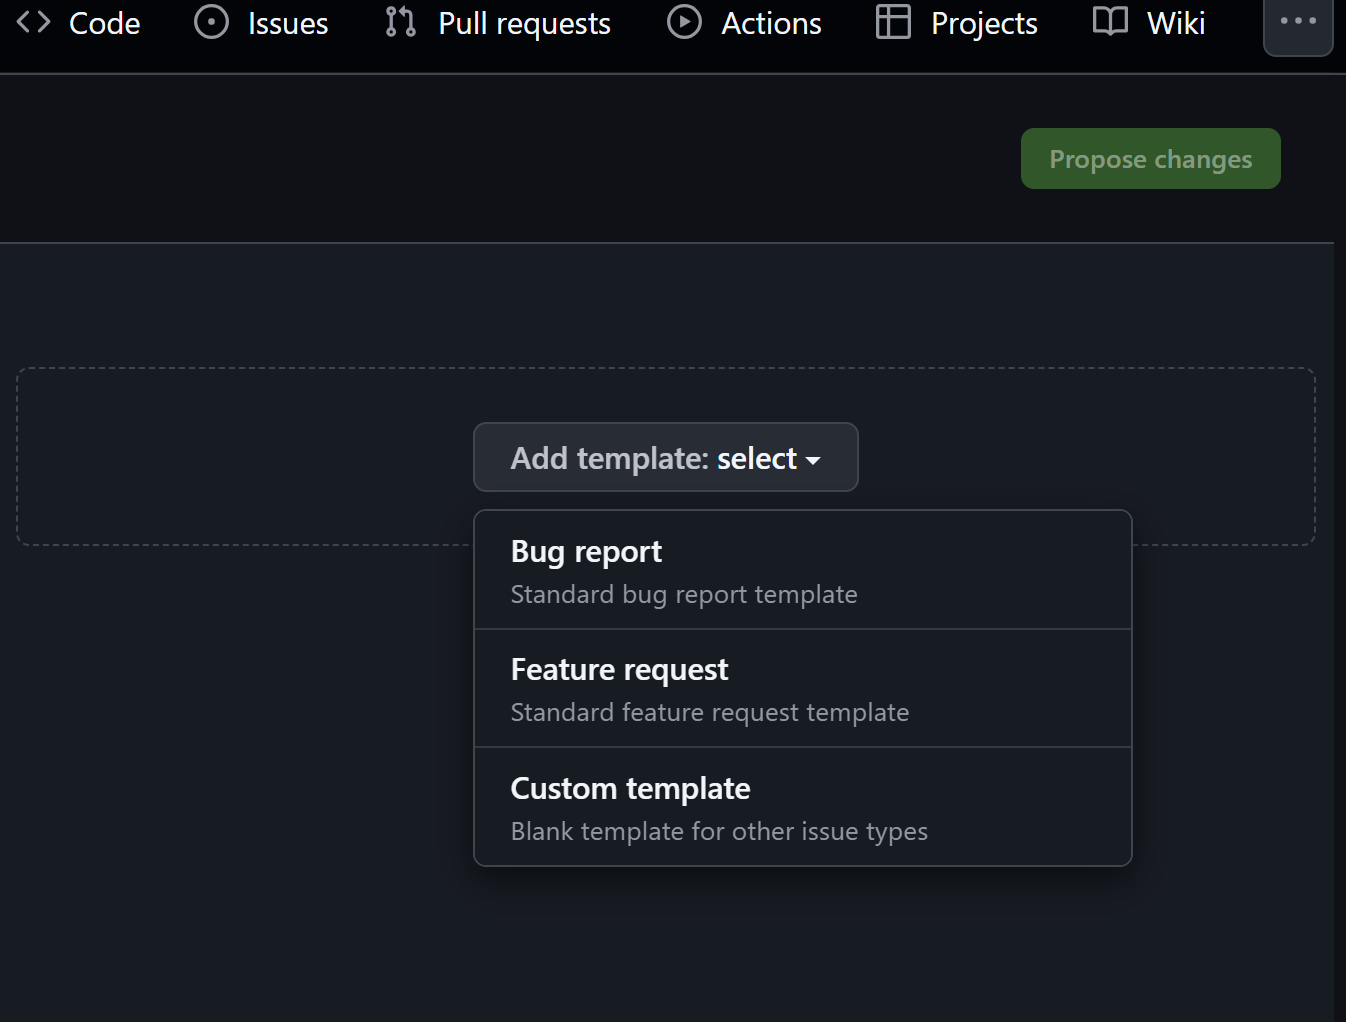1346x1022 pixels.
Task: Choose the Feature request template option
Action: coord(619,670)
